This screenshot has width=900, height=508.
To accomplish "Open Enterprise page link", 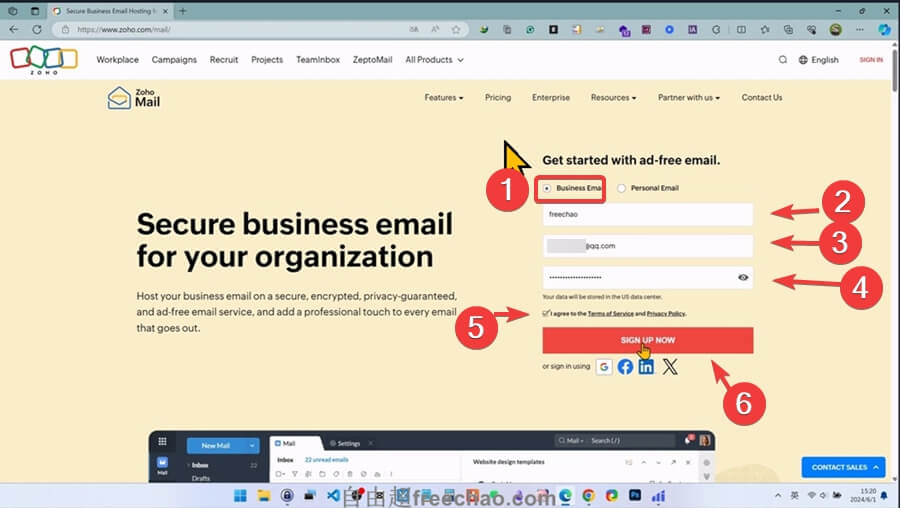I will click(x=551, y=98).
